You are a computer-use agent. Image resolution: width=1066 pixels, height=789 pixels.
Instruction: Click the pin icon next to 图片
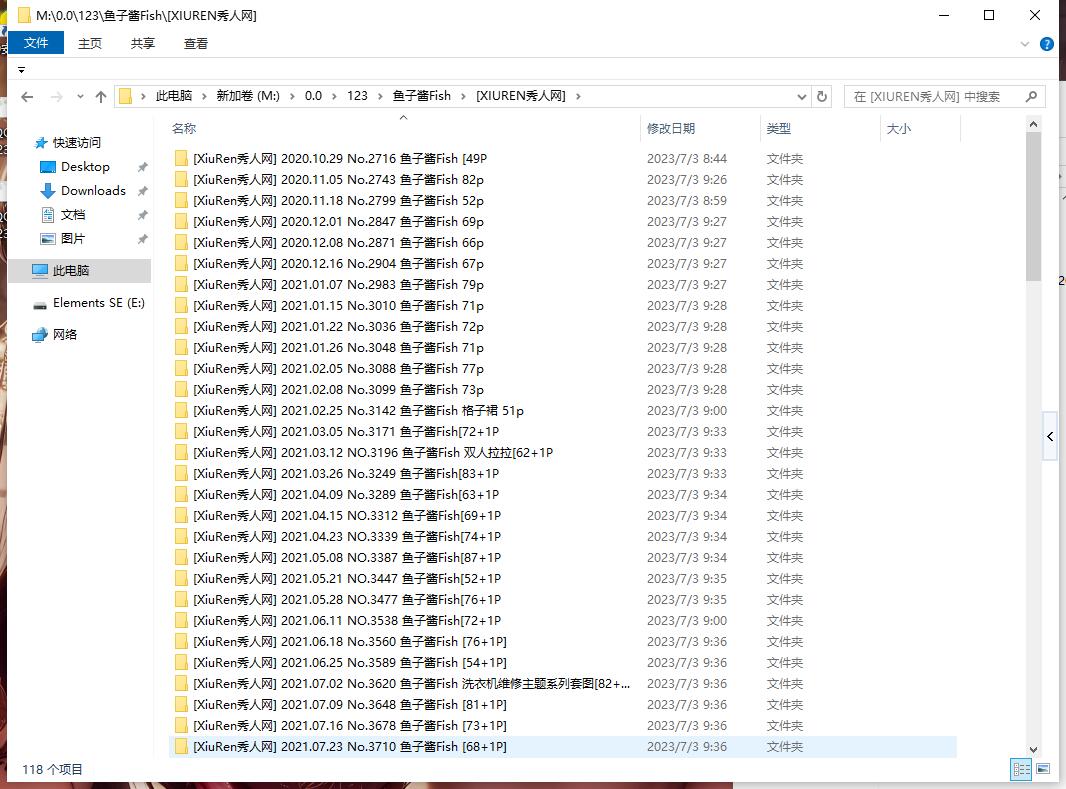coord(142,239)
